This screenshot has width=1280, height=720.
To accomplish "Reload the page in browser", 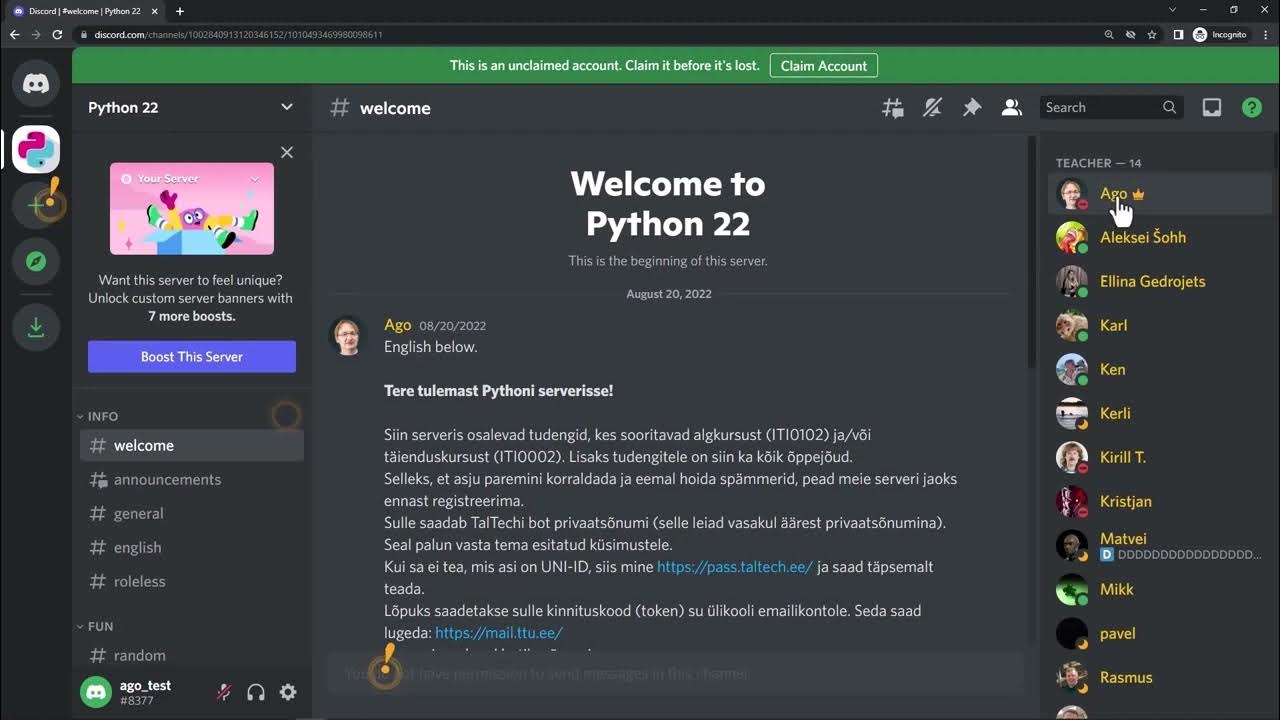I will click(57, 34).
